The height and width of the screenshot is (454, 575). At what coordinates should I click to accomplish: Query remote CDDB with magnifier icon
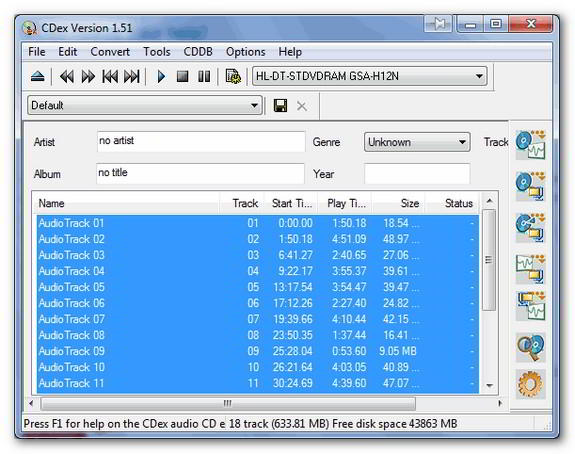click(x=530, y=347)
